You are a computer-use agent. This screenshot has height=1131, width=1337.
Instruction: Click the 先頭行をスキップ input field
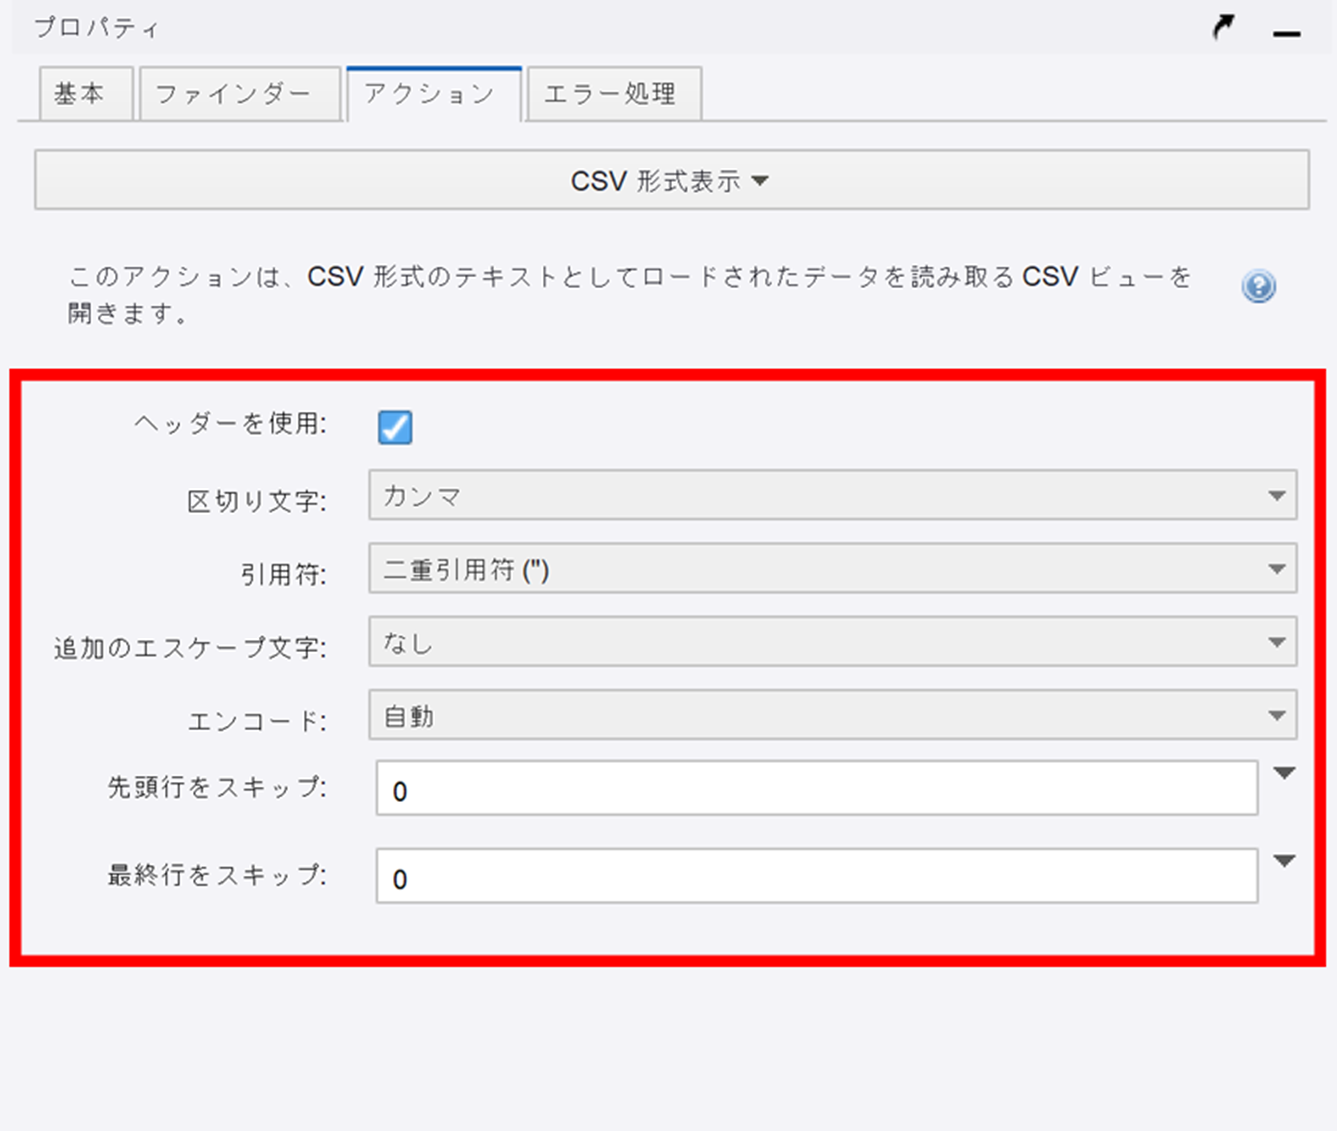[816, 790]
